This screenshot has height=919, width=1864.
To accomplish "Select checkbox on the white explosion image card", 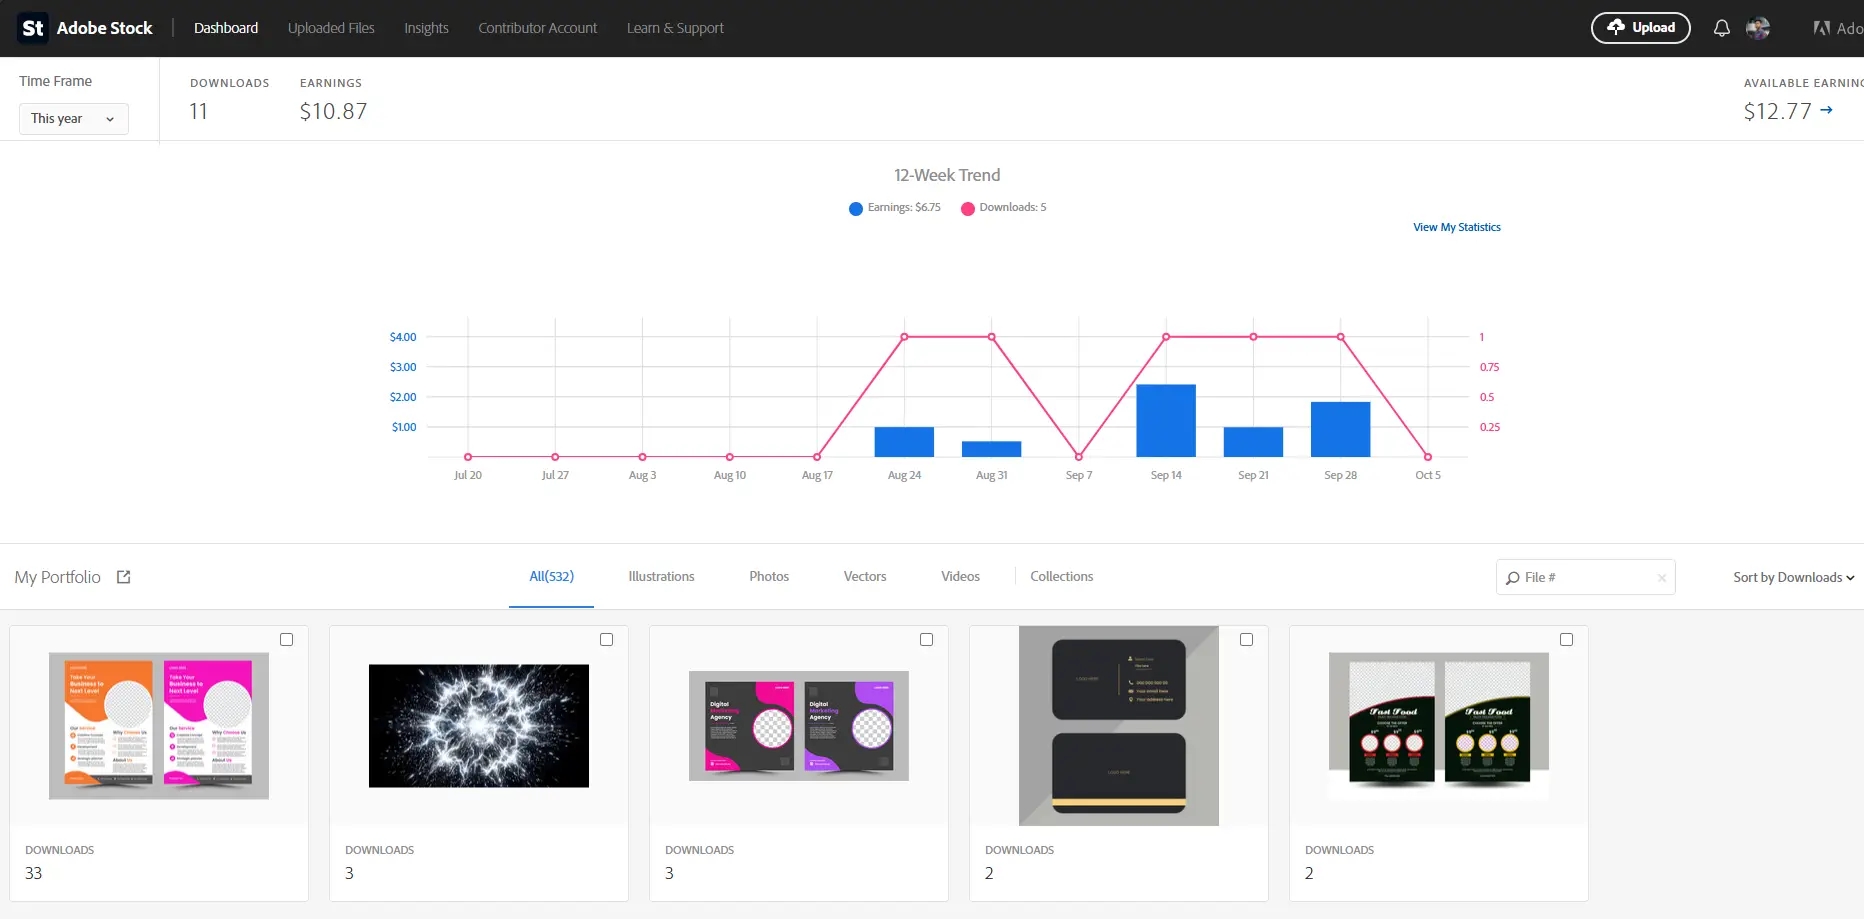I will point(607,640).
